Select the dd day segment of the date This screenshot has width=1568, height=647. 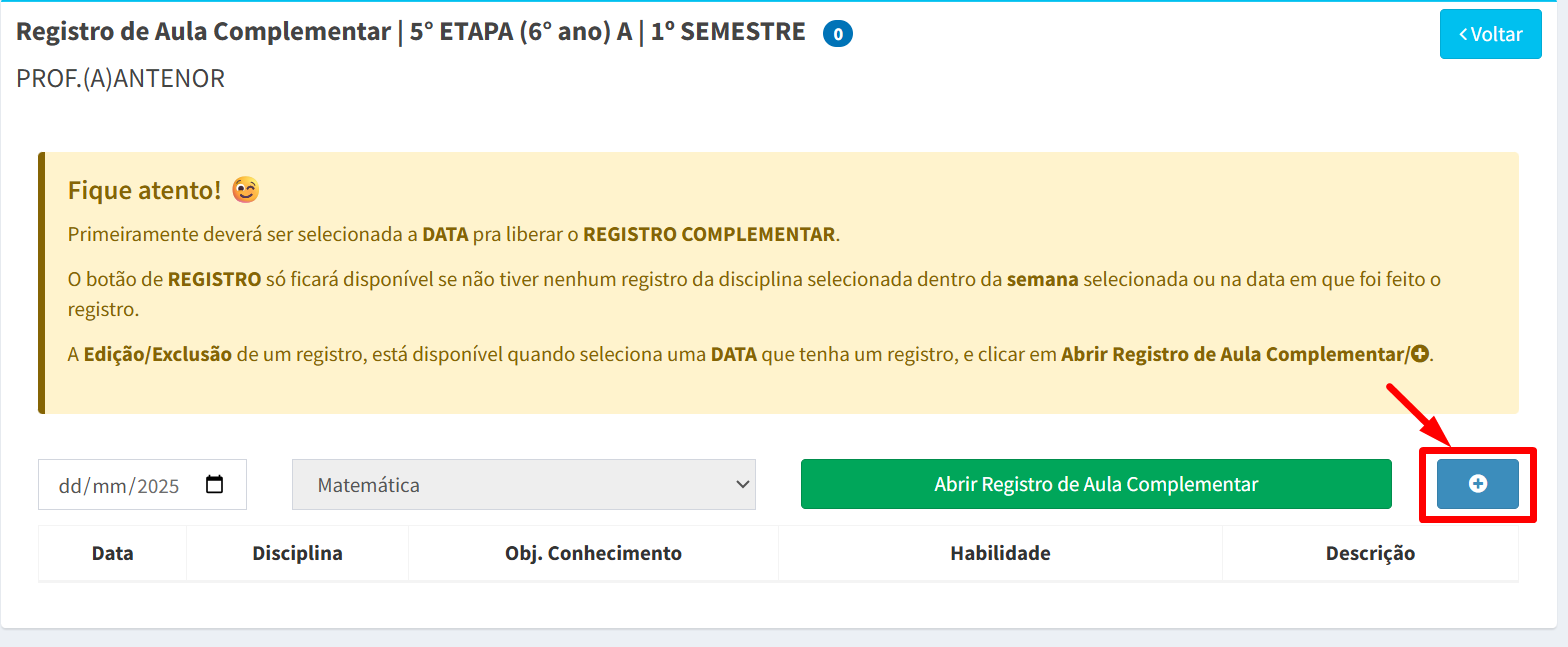point(69,486)
